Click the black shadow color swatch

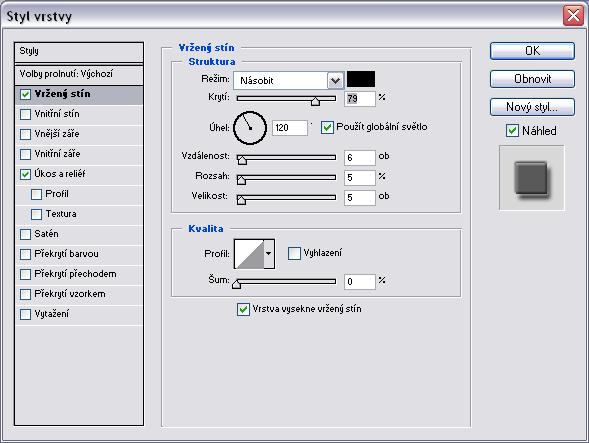click(361, 79)
